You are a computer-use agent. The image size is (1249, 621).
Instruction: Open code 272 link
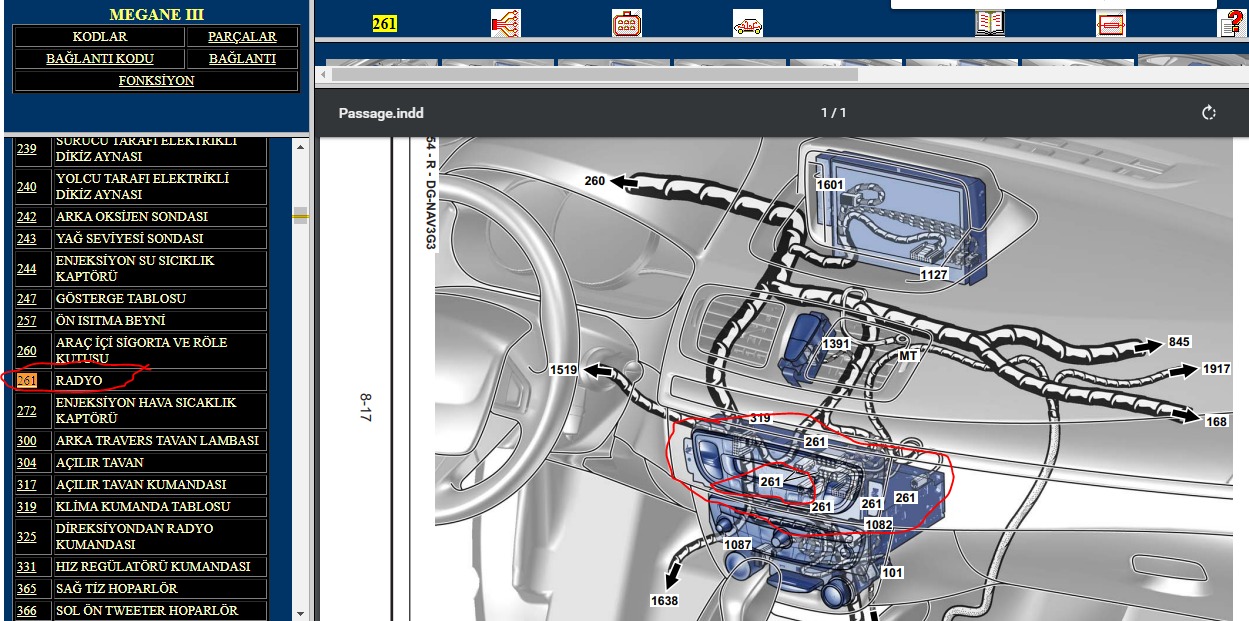coord(27,411)
